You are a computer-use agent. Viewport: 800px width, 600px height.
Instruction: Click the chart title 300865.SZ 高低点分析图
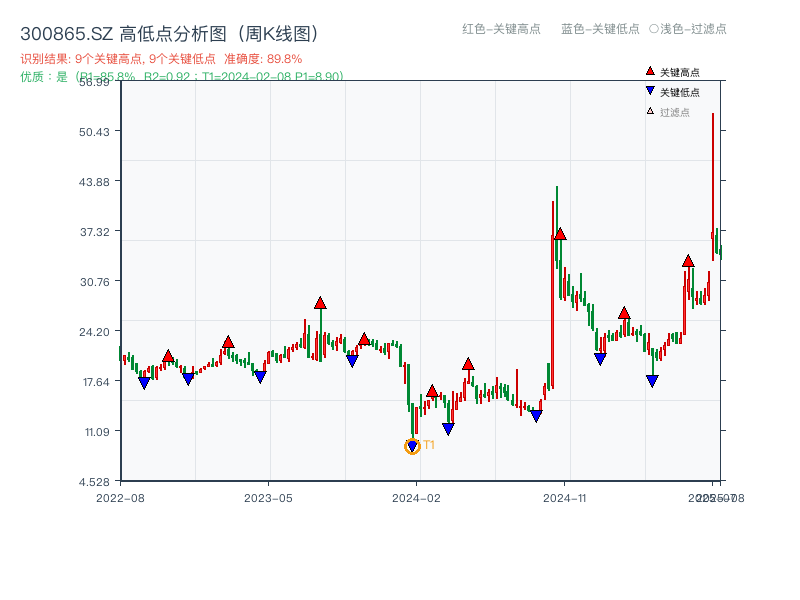click(169, 34)
